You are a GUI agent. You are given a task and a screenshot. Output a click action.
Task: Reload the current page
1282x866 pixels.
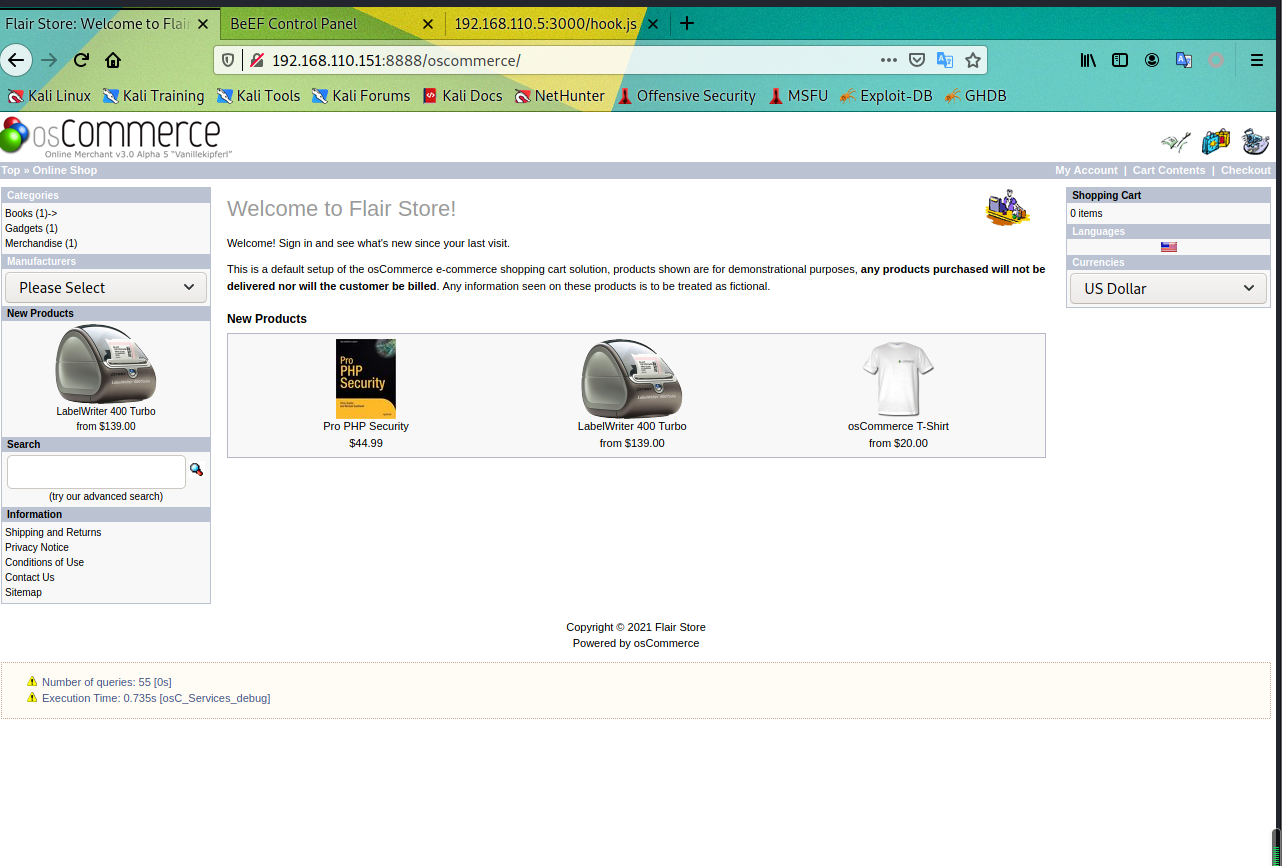click(x=81, y=60)
